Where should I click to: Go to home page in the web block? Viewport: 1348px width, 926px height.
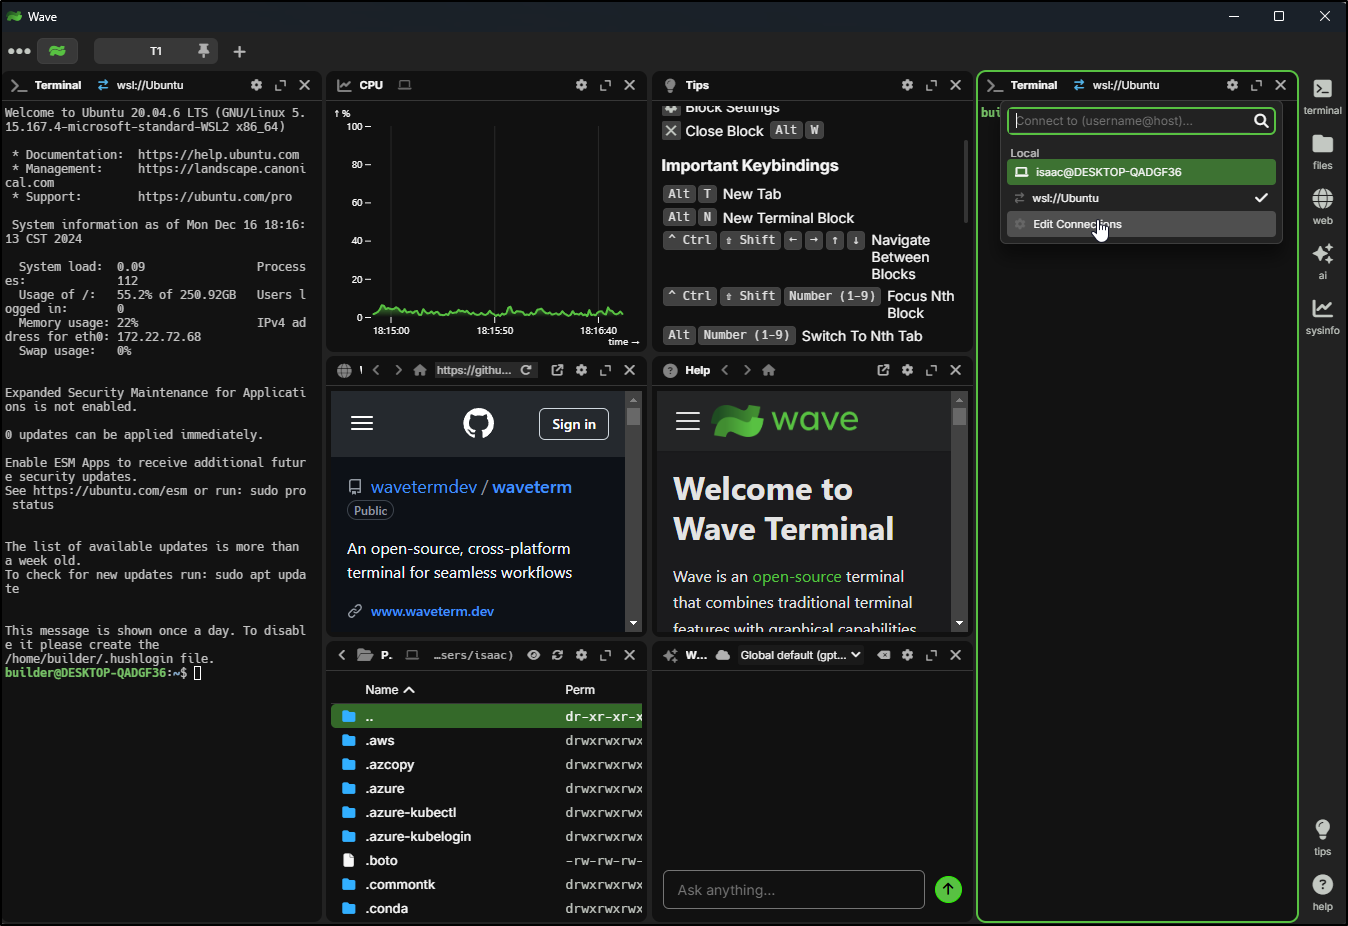coord(420,370)
